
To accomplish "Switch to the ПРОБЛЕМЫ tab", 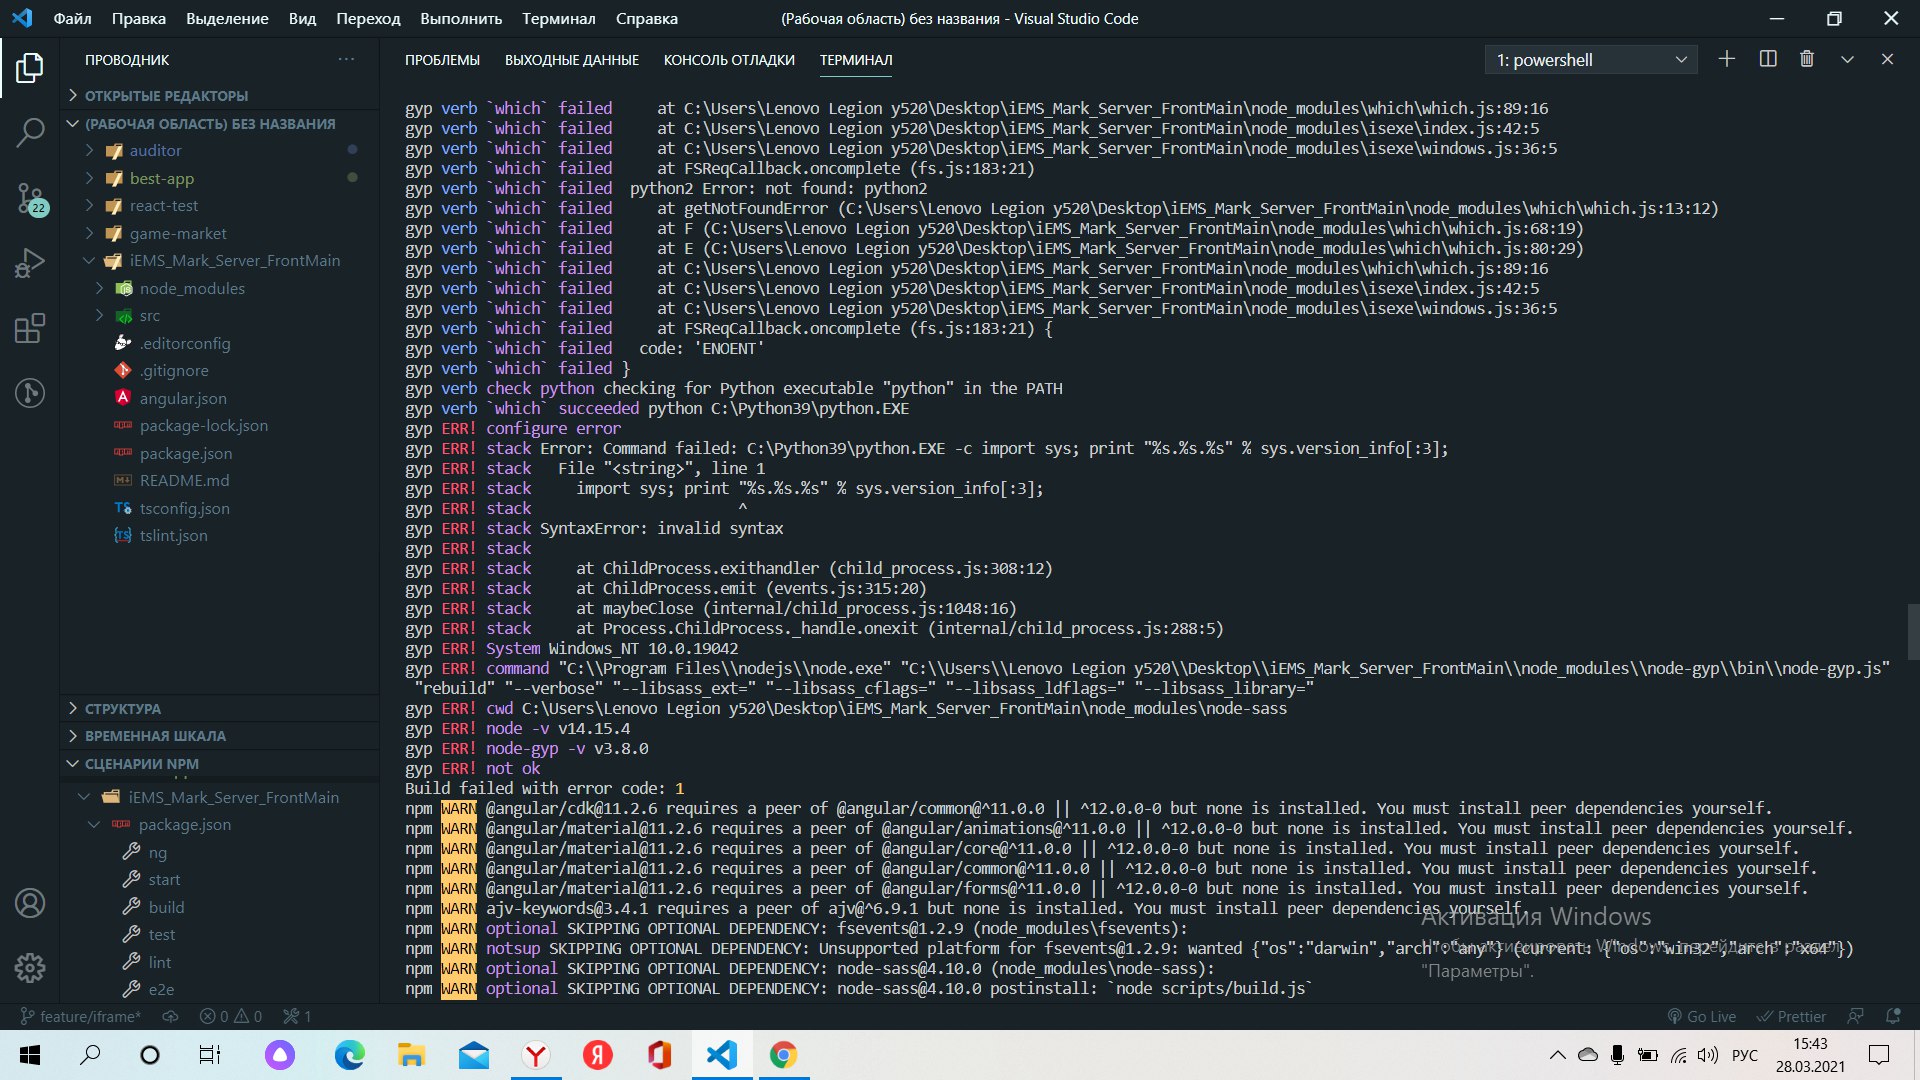I will click(x=442, y=60).
